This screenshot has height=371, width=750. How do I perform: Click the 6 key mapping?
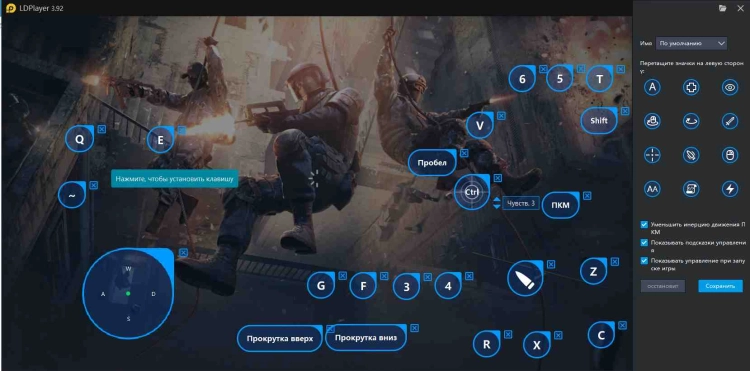(x=522, y=78)
